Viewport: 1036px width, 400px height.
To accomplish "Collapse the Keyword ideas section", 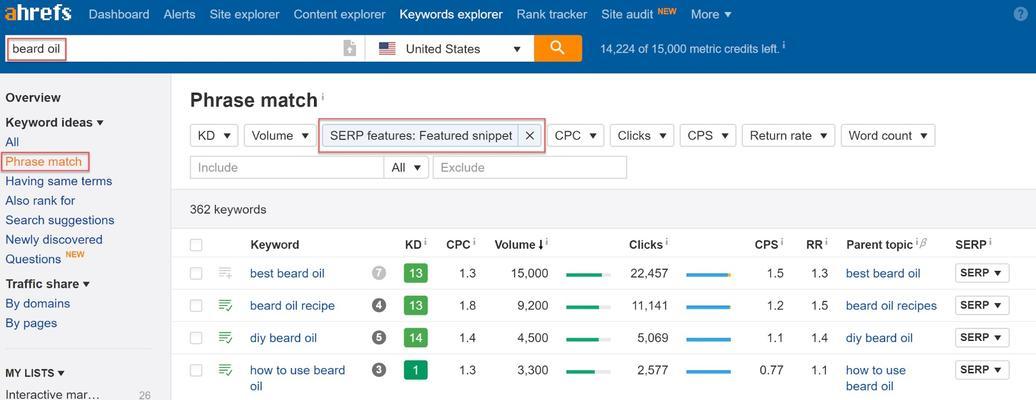I will tap(54, 122).
